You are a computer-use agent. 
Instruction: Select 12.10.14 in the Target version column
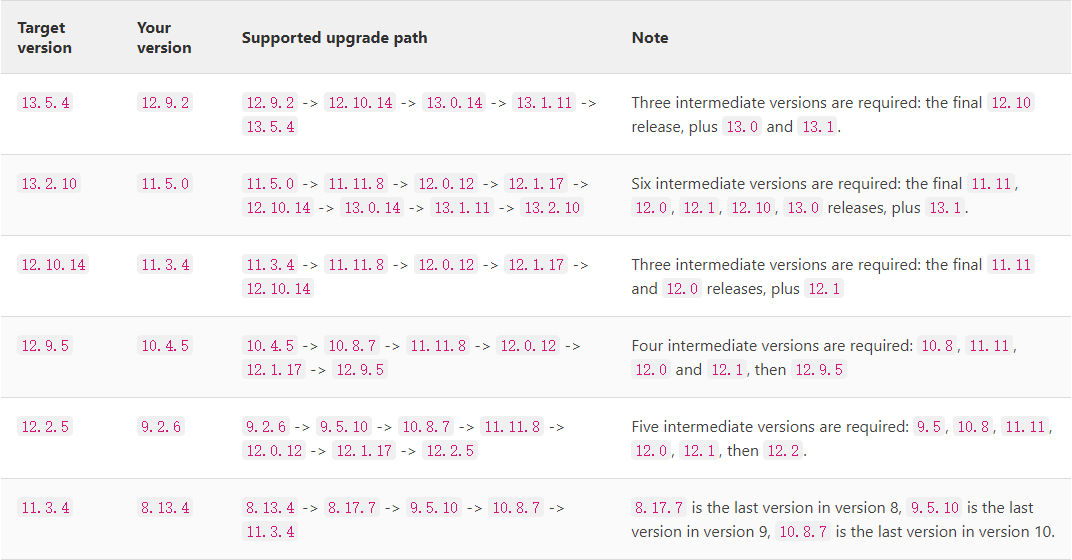pyautogui.click(x=53, y=265)
